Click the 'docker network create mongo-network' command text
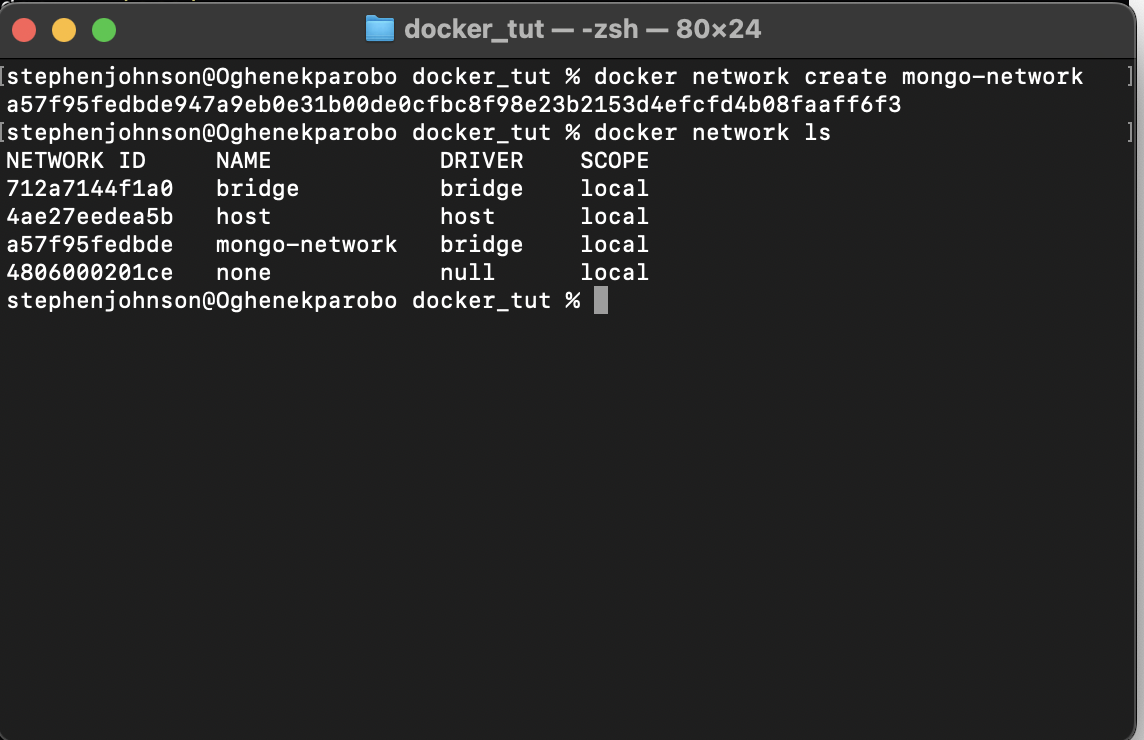The height and width of the screenshot is (740, 1144). (x=838, y=77)
